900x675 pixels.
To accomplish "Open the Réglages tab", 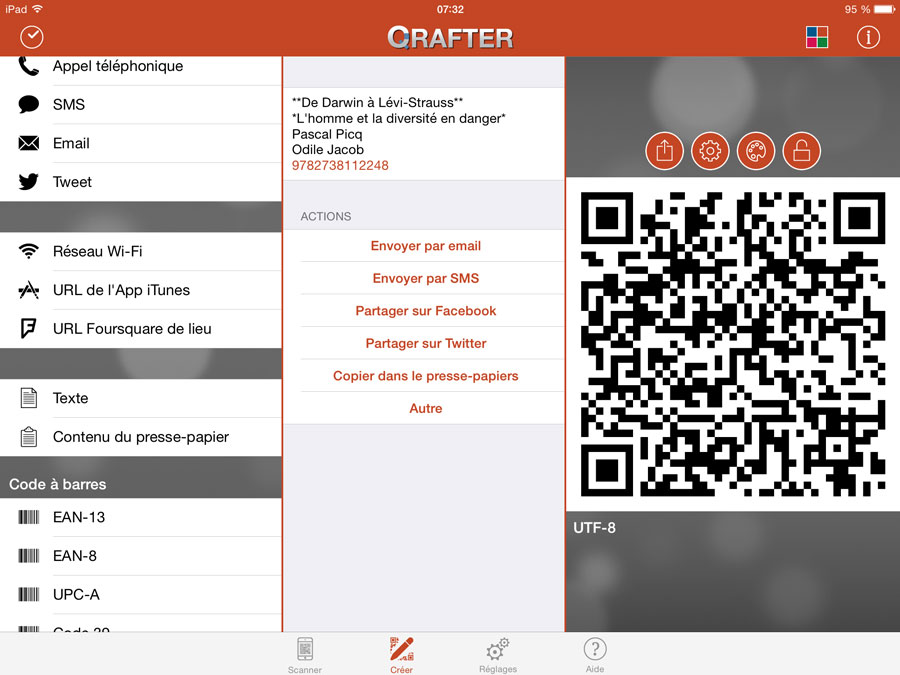I will click(498, 655).
